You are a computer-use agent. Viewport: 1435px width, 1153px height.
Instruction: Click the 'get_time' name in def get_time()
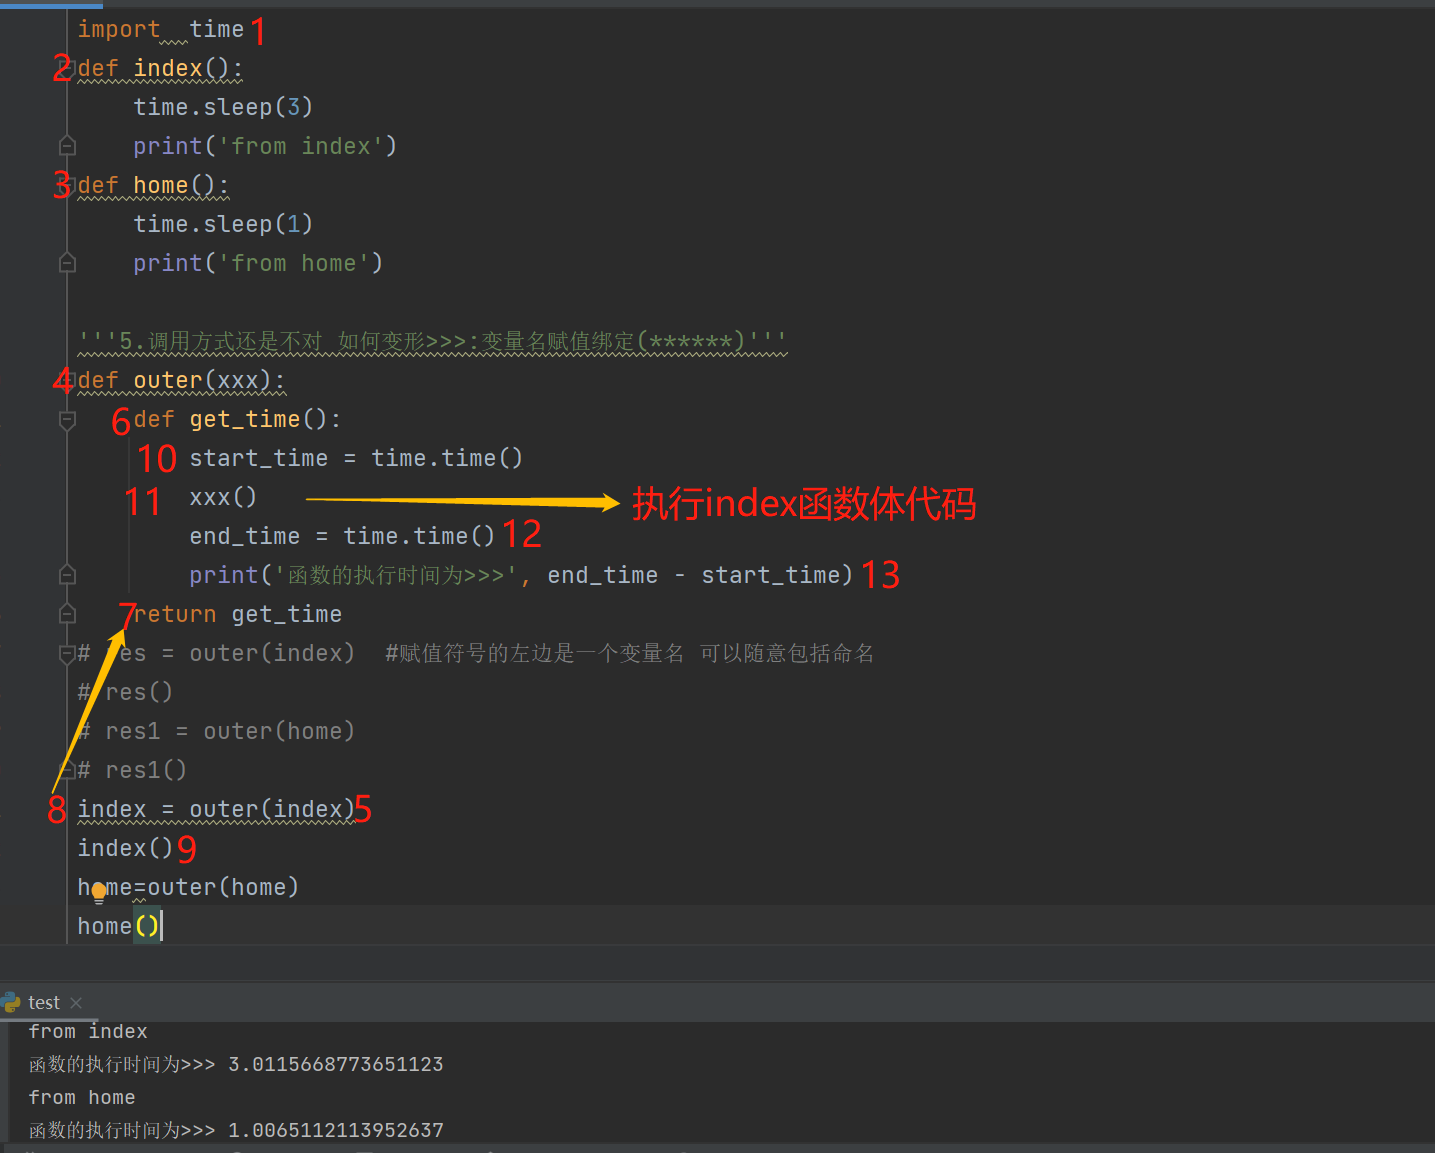point(245,419)
